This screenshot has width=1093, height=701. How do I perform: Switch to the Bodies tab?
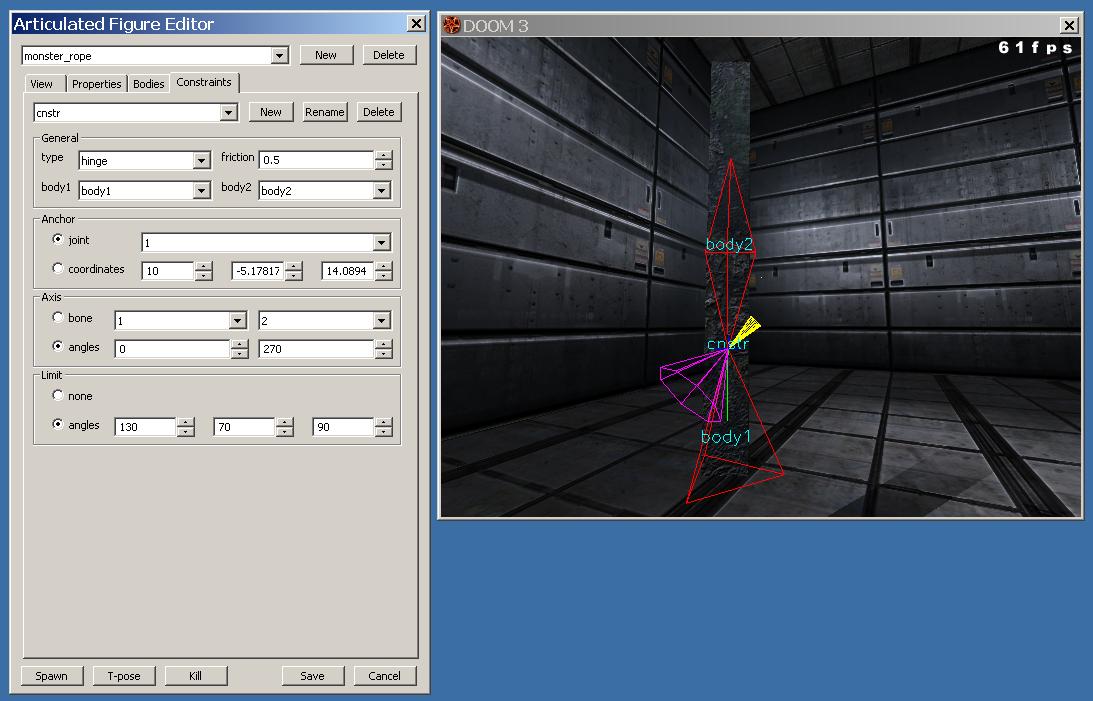(x=148, y=84)
